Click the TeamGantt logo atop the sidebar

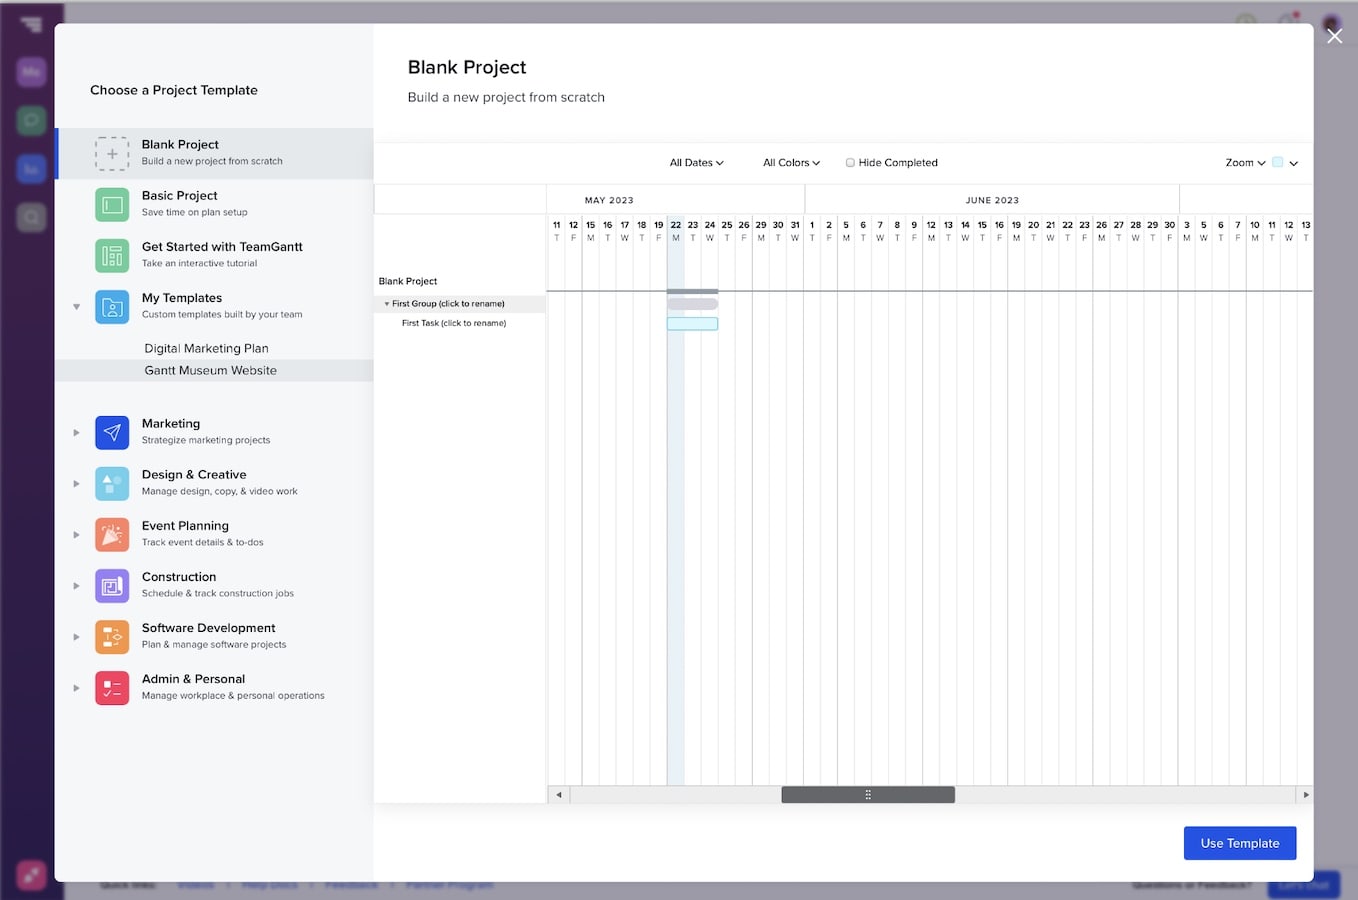pos(31,25)
